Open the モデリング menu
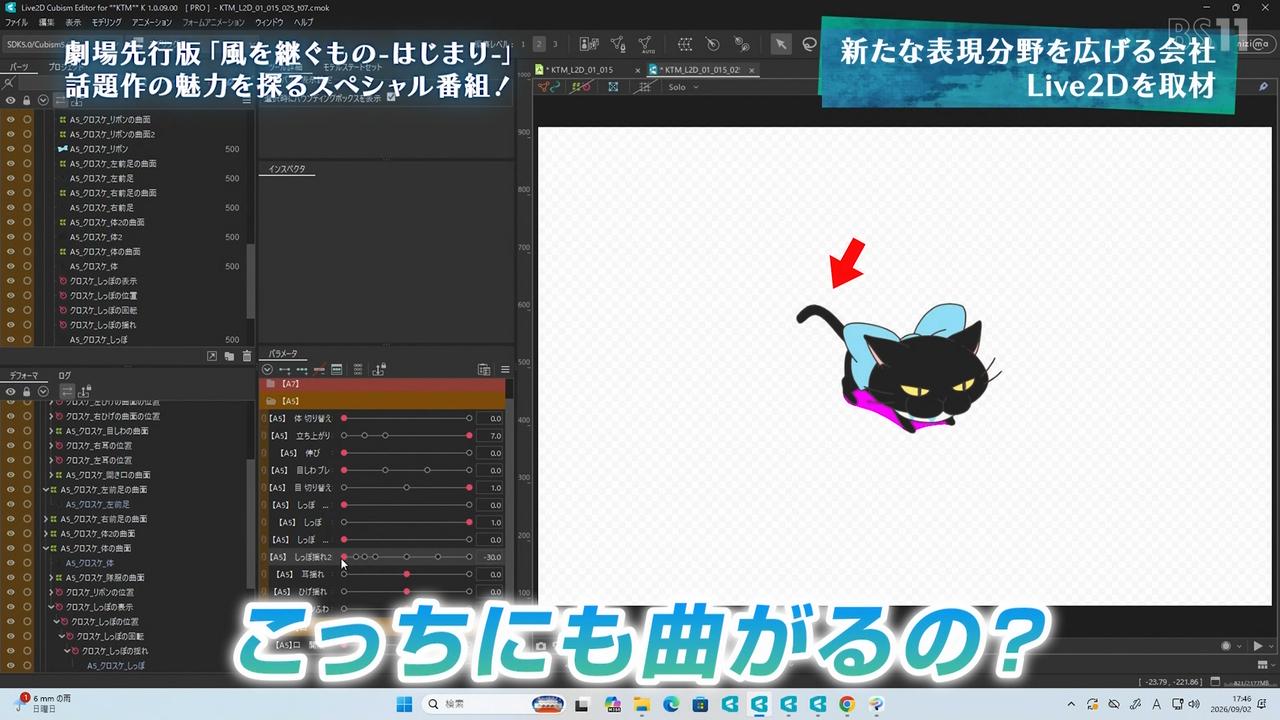Screen dimensions: 1280x720 pos(107,22)
